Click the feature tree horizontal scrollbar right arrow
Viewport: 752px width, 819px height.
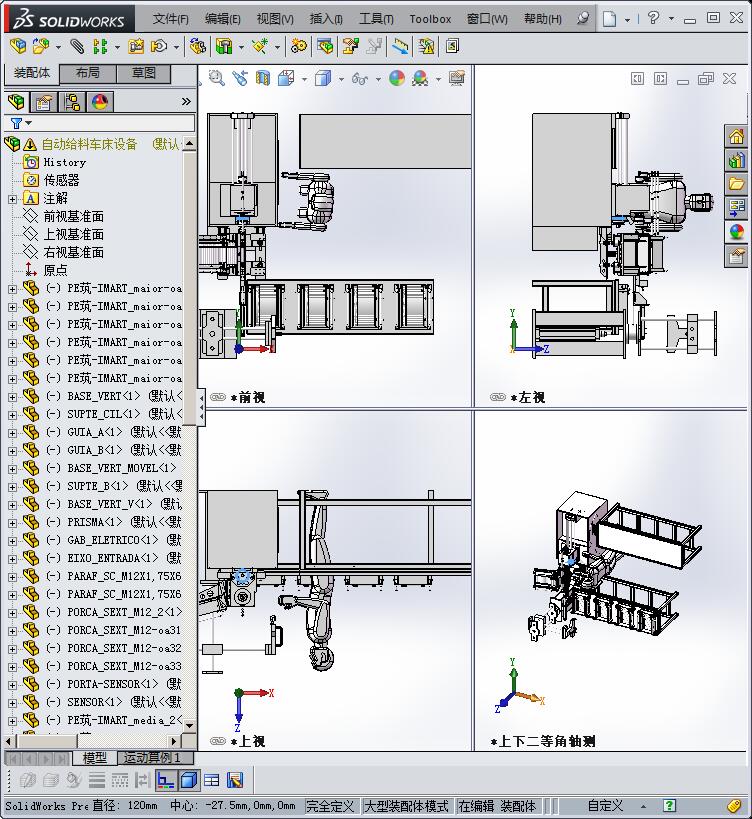tap(174, 740)
